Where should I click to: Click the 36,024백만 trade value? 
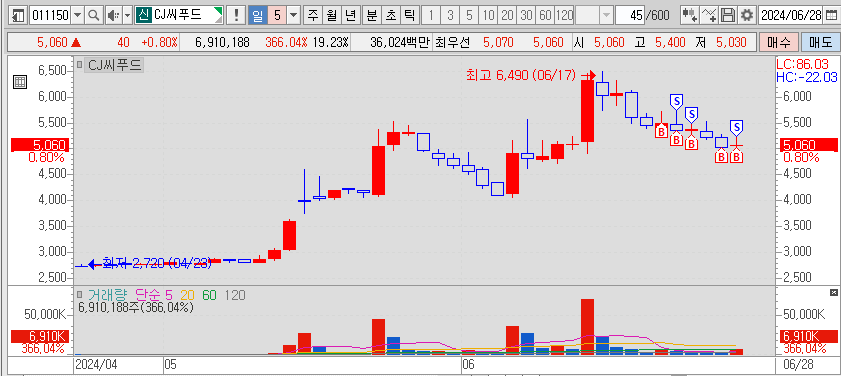[400, 42]
